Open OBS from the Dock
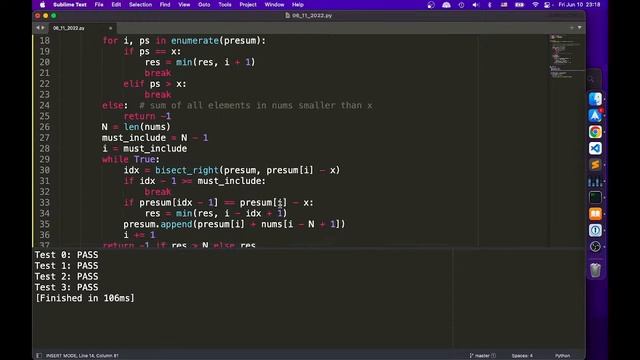The height and width of the screenshot is (360, 640). (x=595, y=247)
